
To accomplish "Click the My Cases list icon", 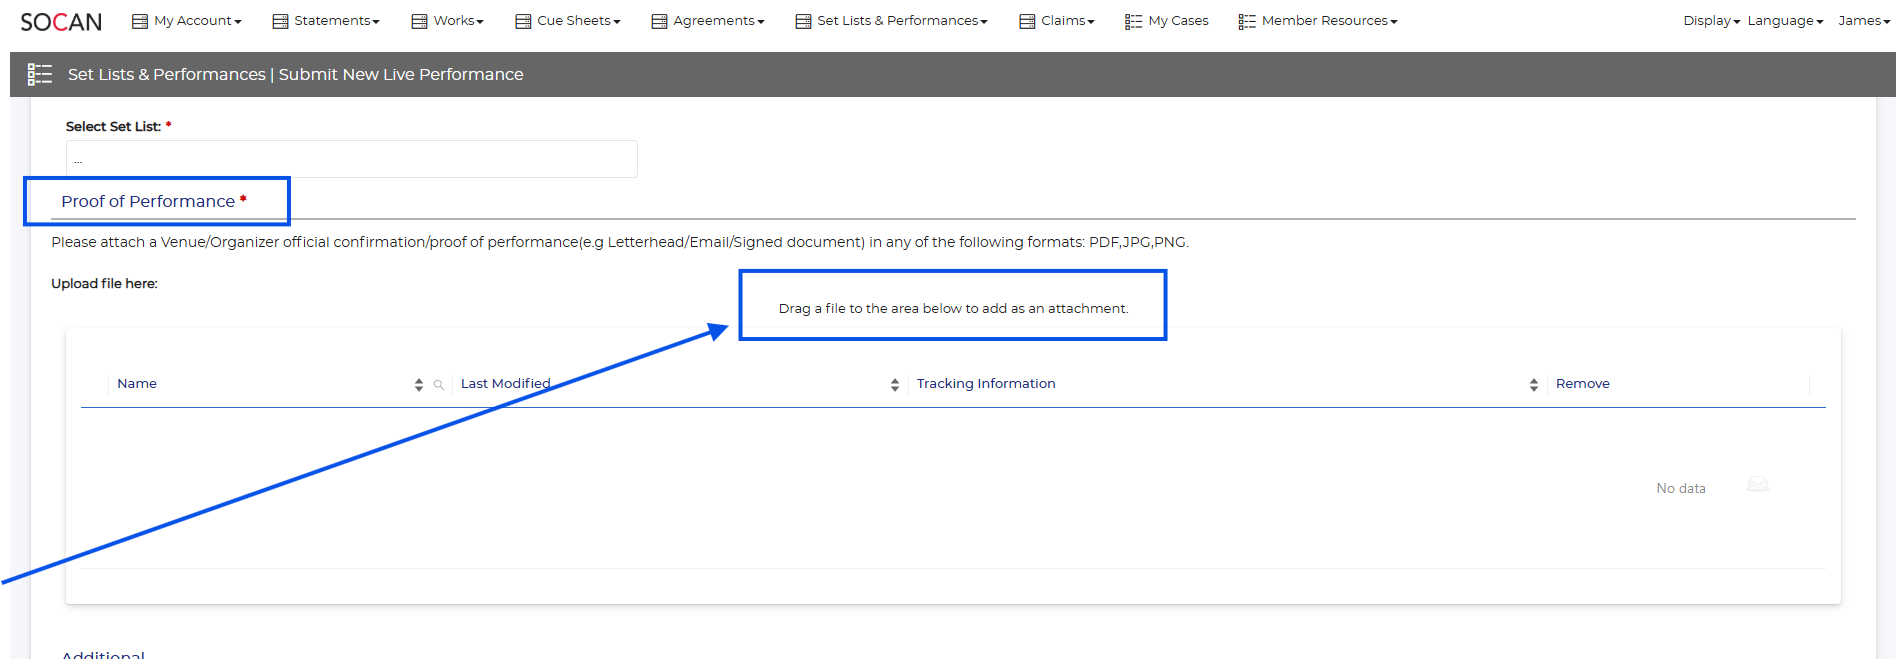I will point(1133,21).
